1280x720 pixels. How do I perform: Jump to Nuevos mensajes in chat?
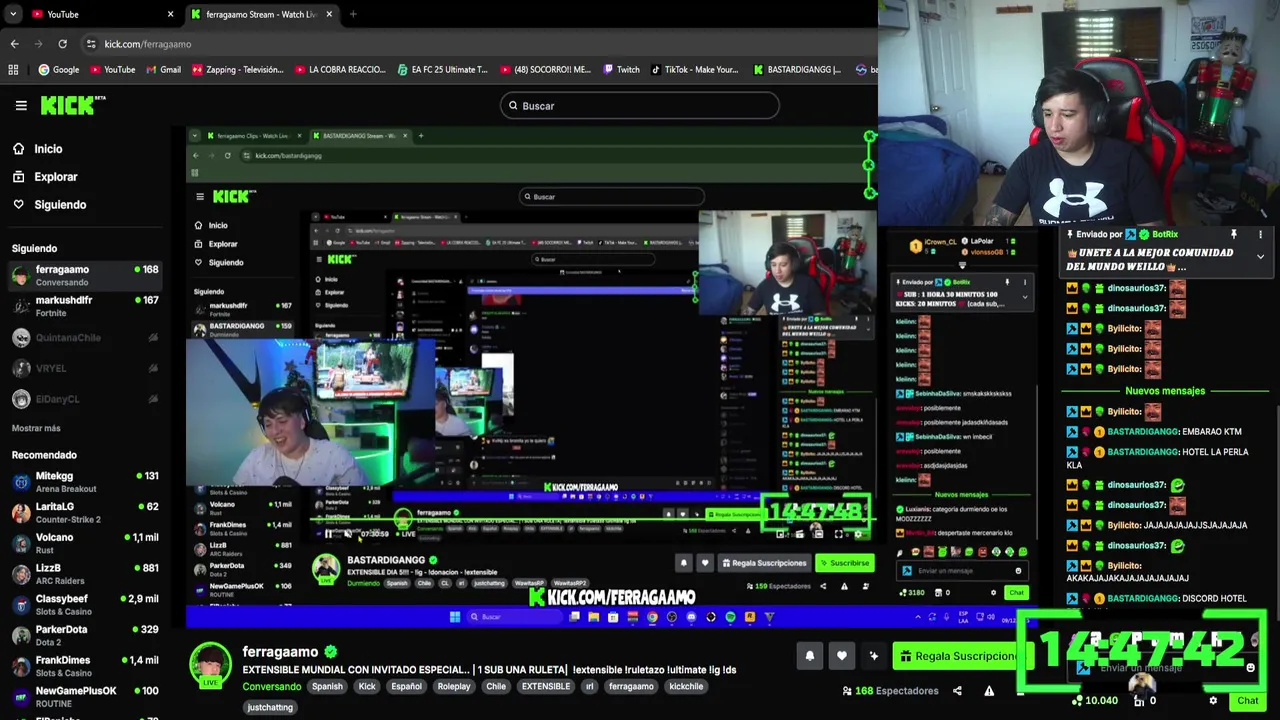(x=1165, y=391)
